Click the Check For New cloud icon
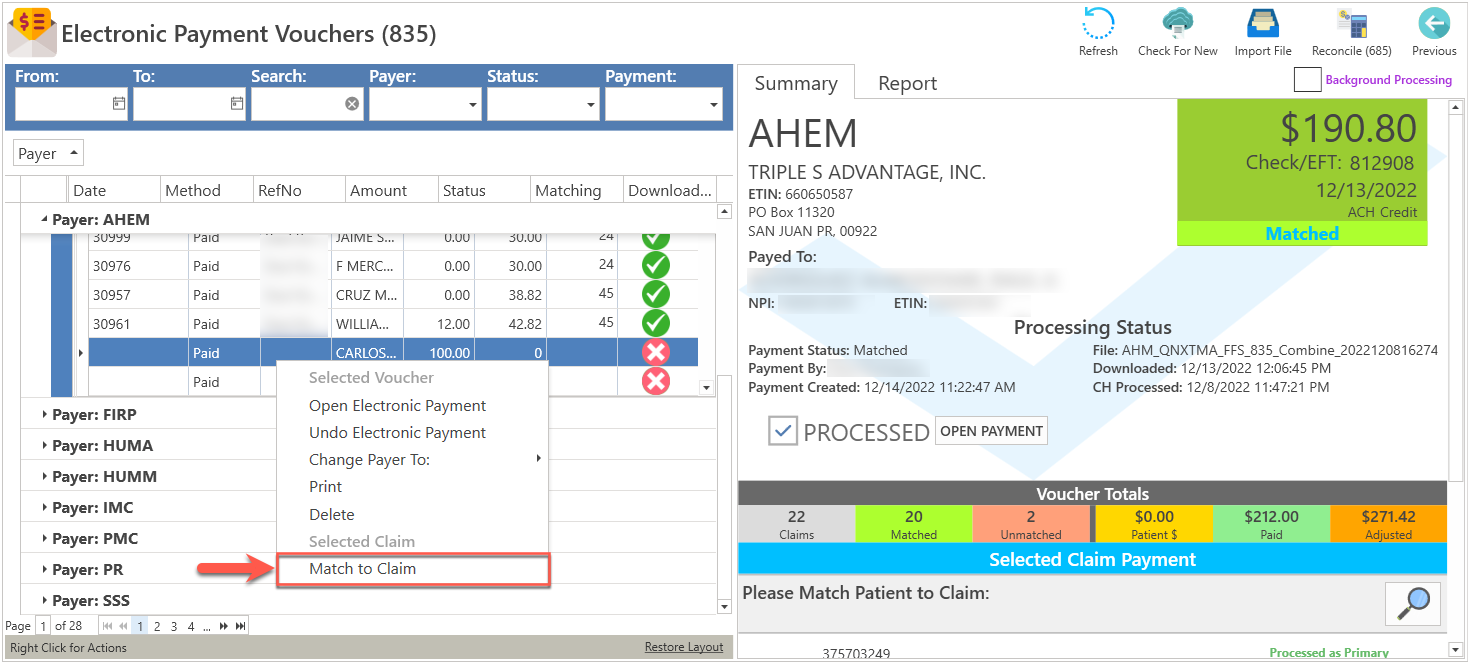1474x666 pixels. pyautogui.click(x=1177, y=25)
